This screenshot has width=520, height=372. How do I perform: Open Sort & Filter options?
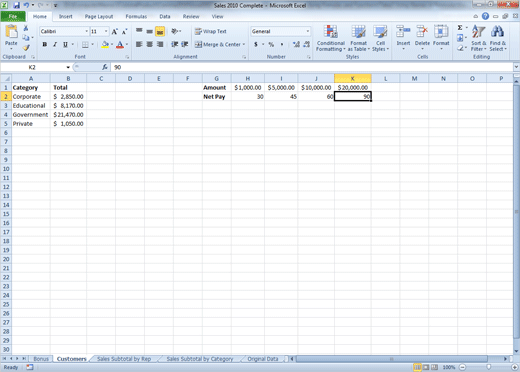pos(479,38)
